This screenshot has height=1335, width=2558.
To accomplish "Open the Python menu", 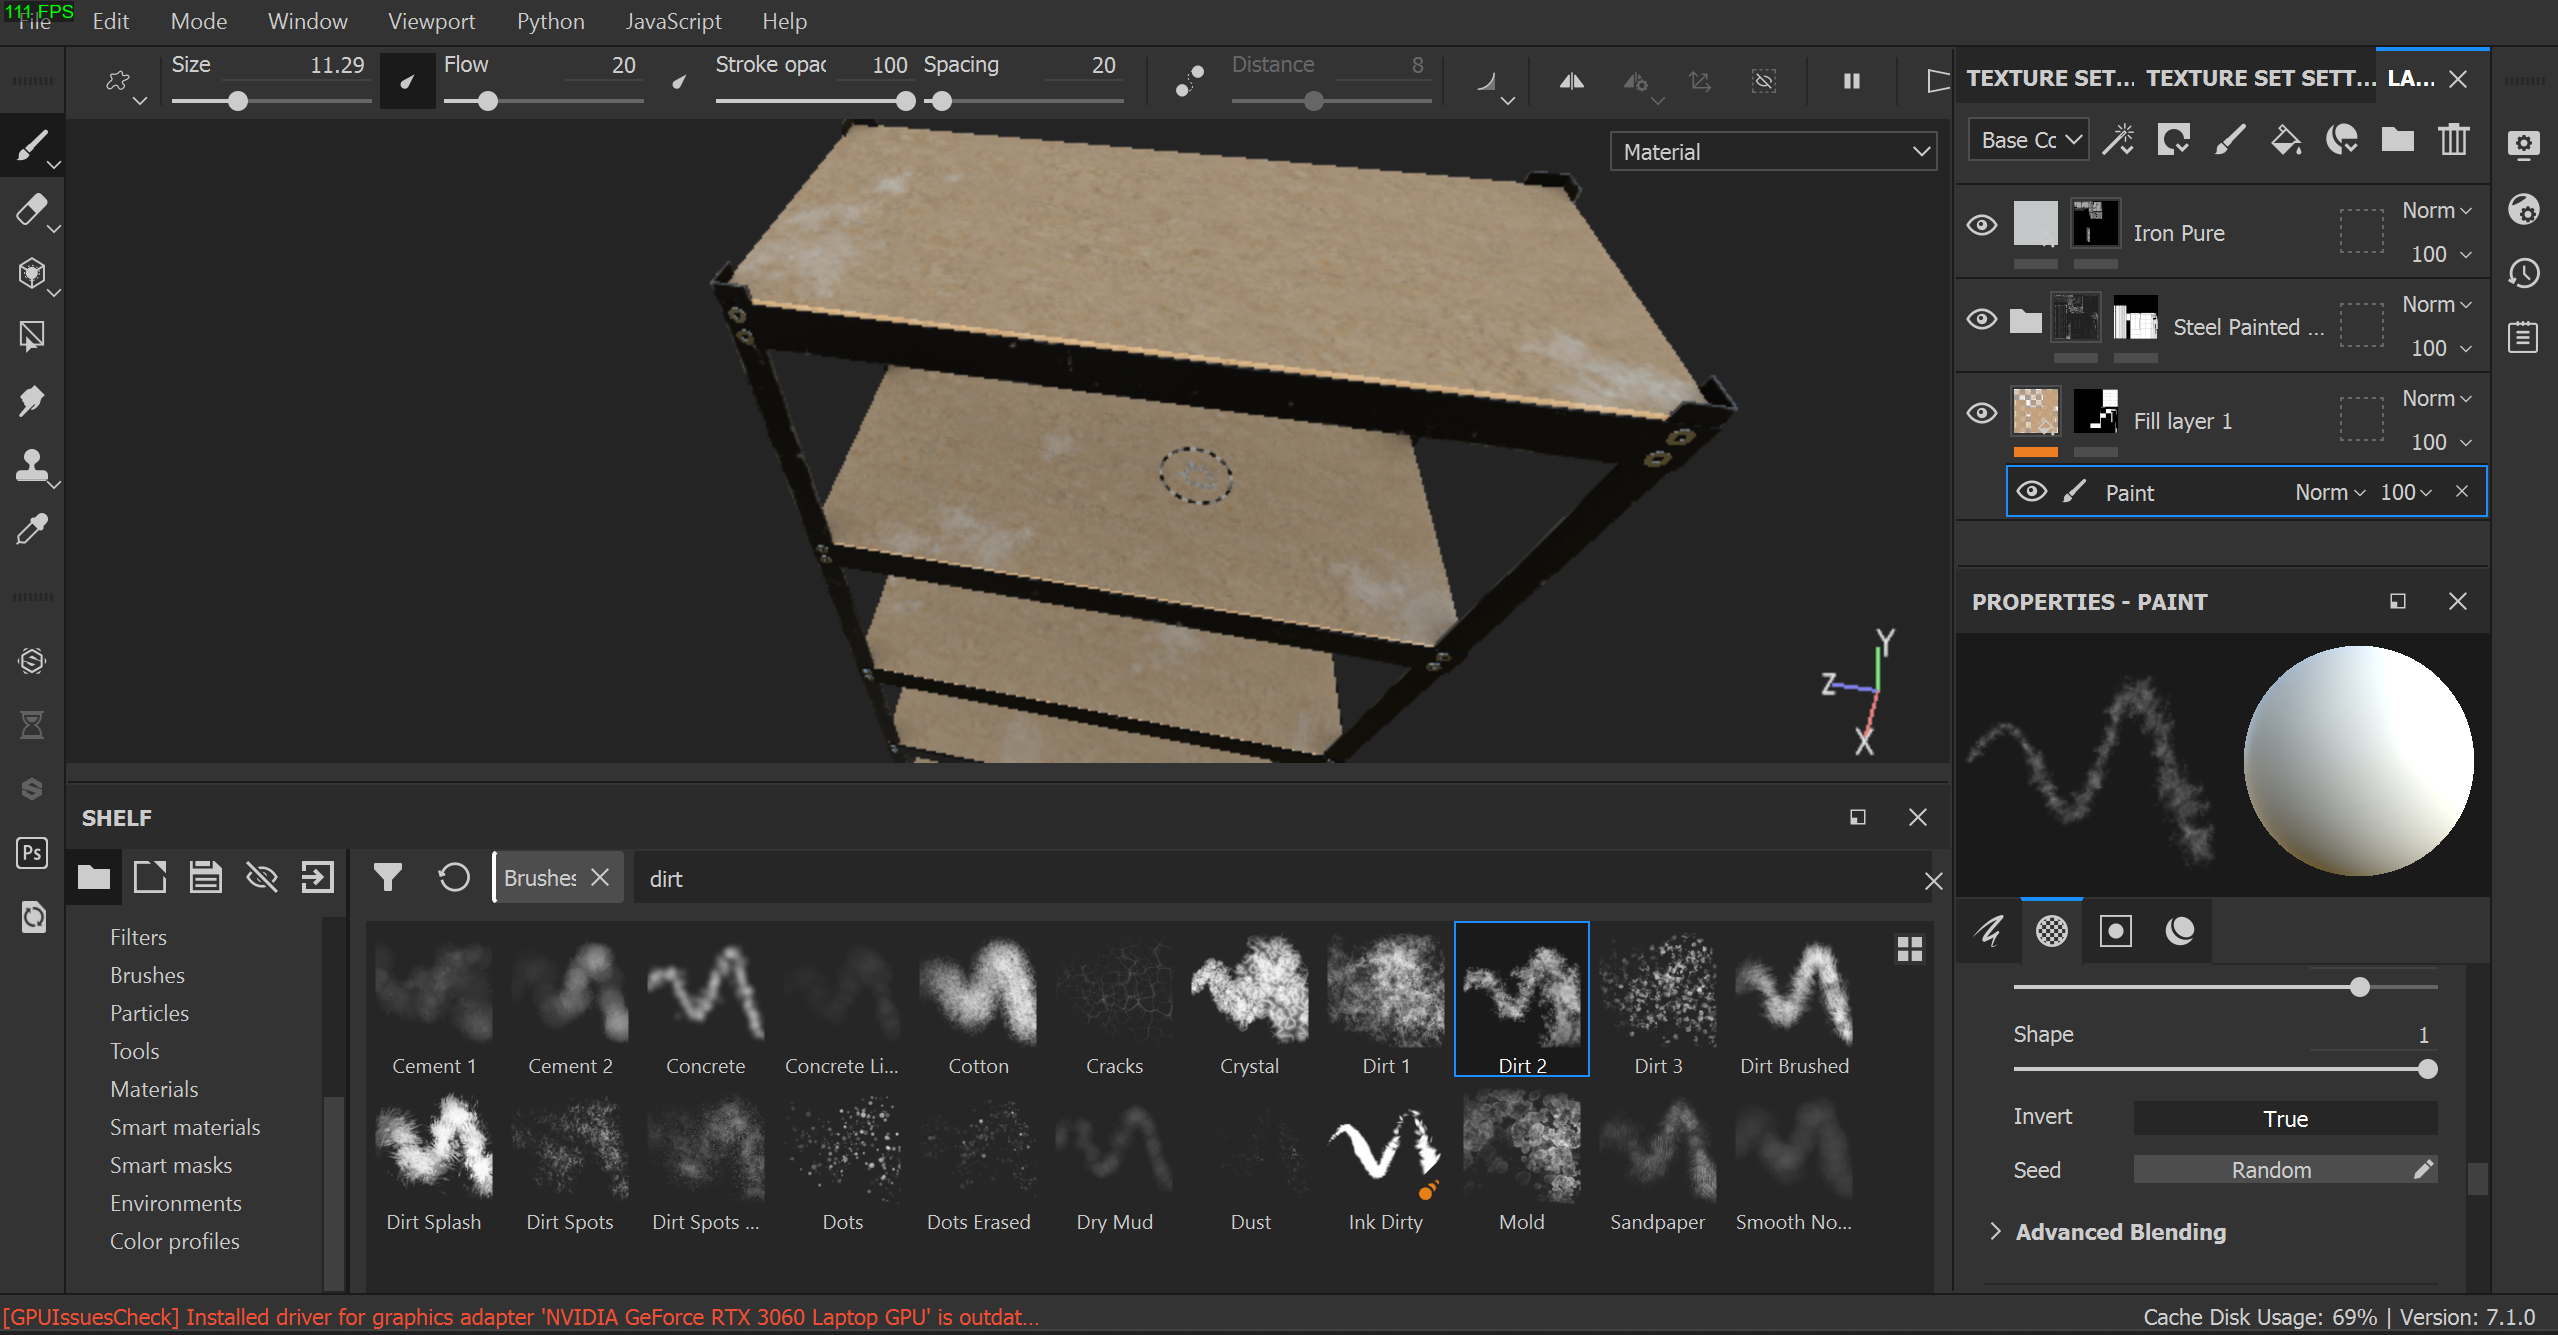I will click(550, 21).
